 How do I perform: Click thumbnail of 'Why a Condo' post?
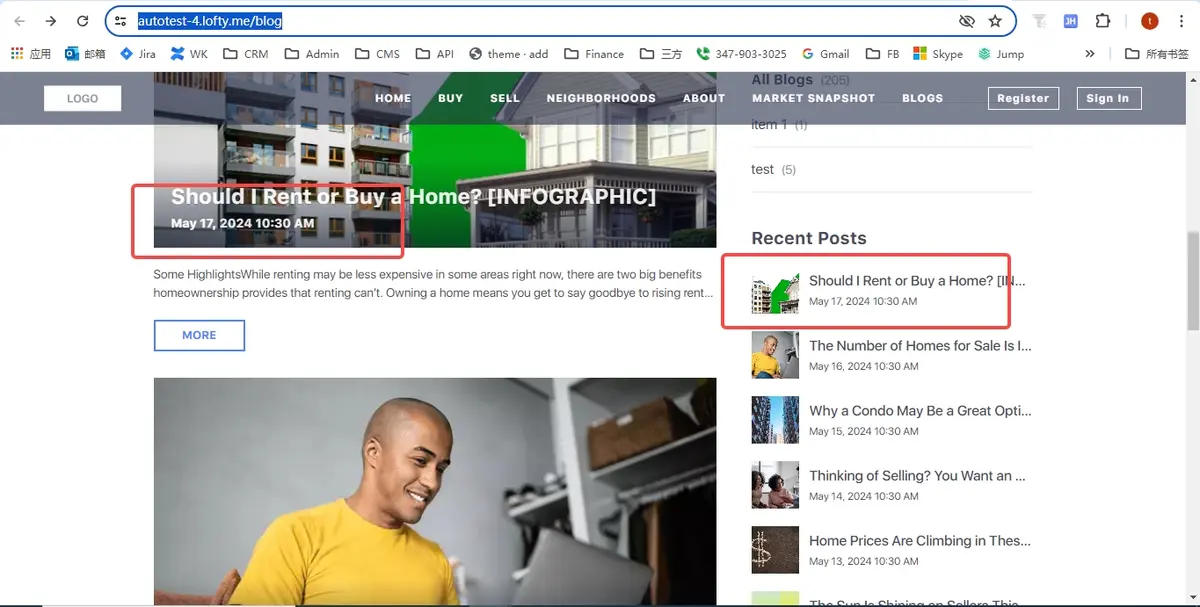point(775,420)
